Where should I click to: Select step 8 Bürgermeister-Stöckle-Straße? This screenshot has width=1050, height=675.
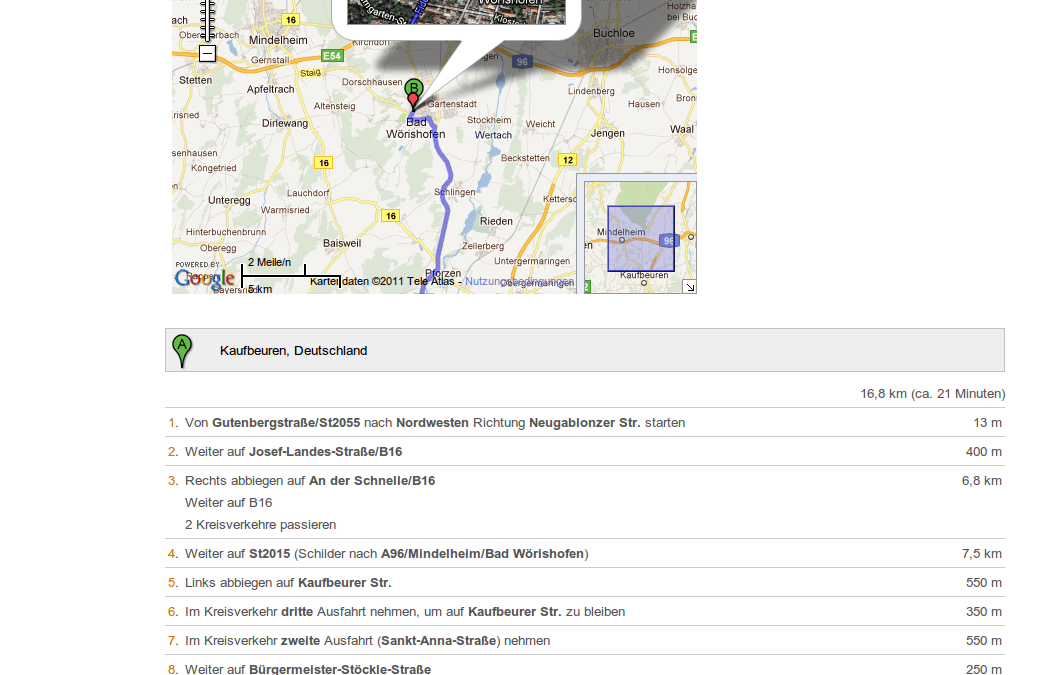[585, 666]
